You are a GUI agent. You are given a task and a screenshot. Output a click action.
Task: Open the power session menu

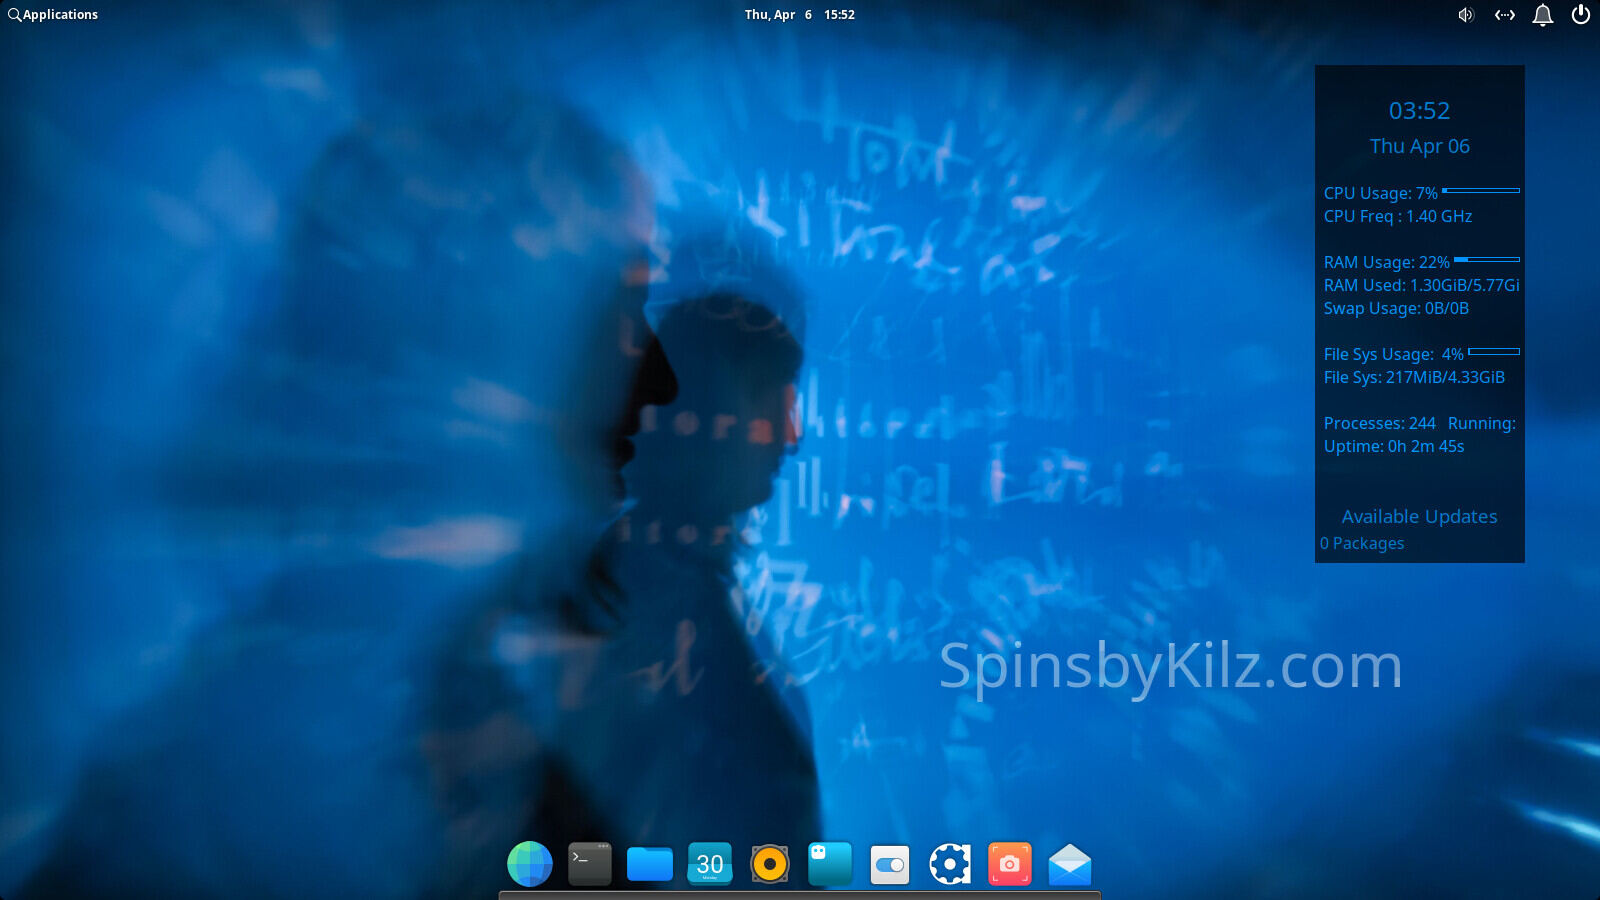1581,15
